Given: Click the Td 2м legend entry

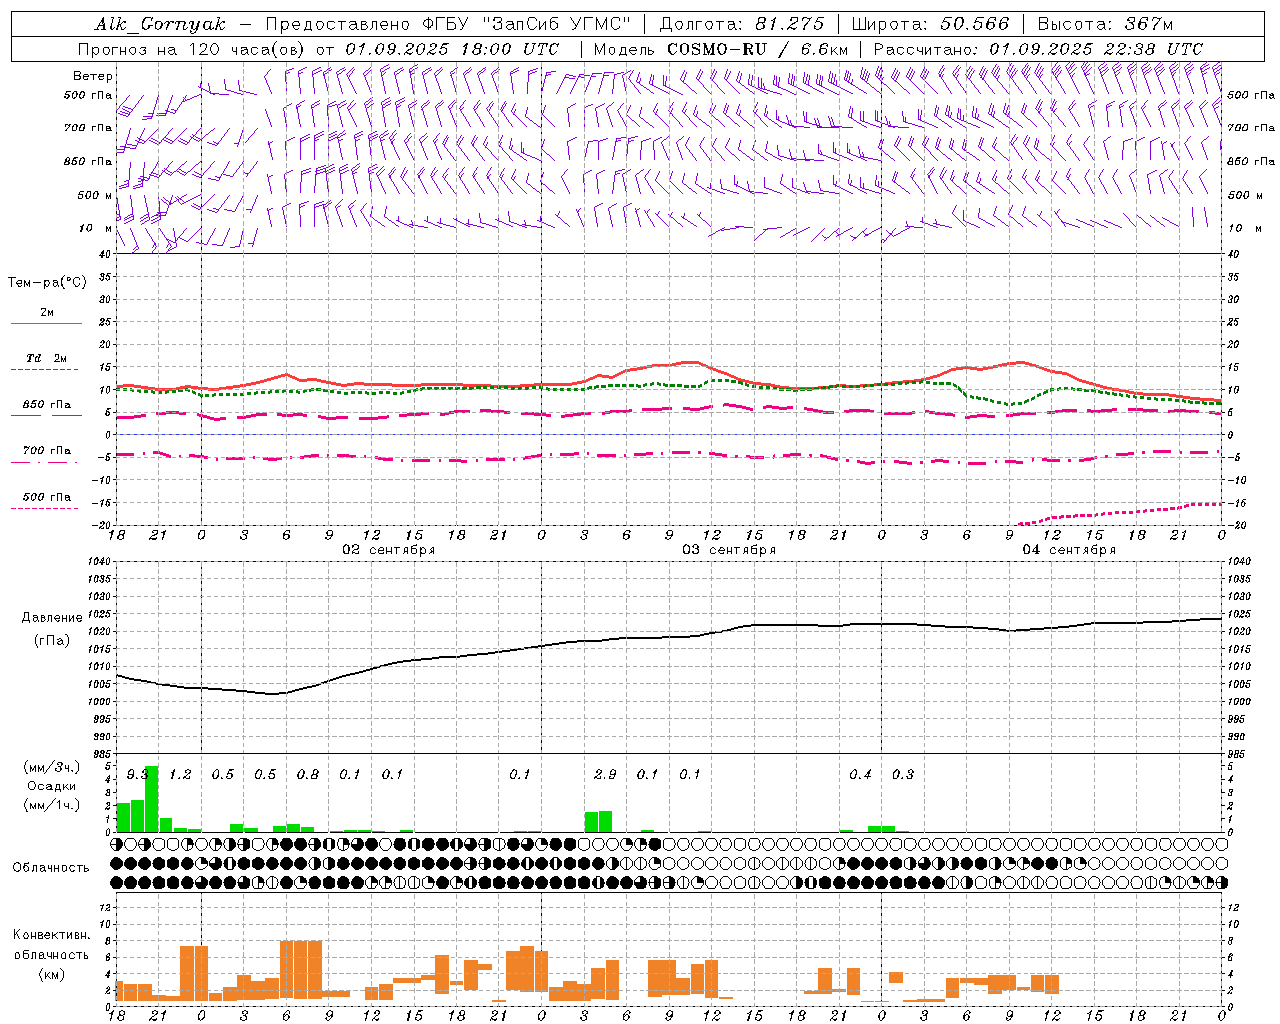Looking at the screenshot, I should point(47,358).
